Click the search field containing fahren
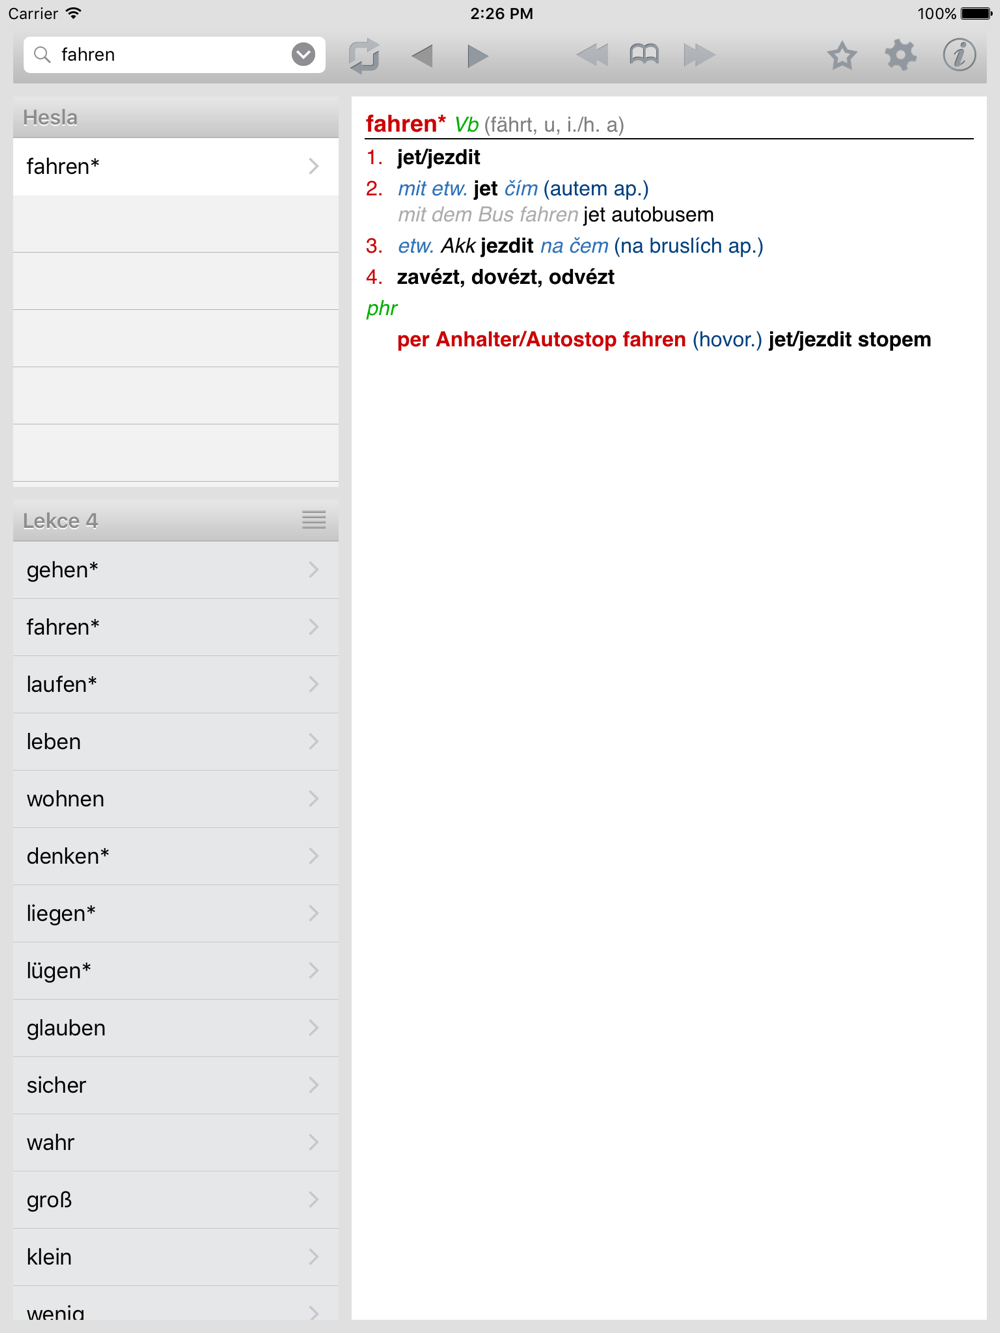1000x1333 pixels. pos(174,55)
